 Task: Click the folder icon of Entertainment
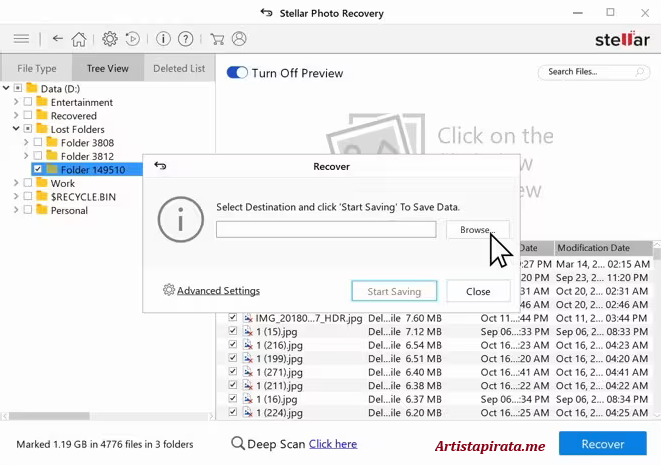tap(42, 102)
